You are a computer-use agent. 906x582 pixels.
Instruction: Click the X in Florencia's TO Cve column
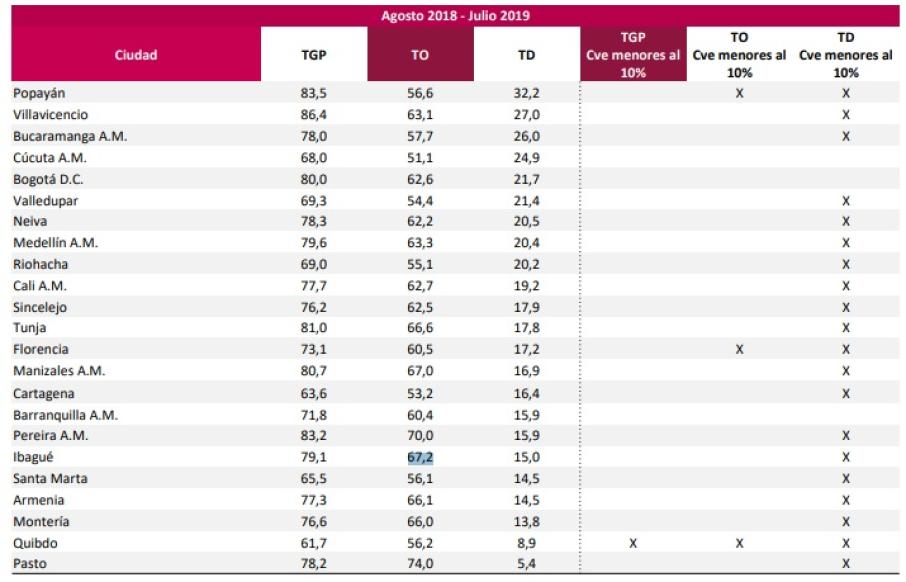click(x=740, y=349)
